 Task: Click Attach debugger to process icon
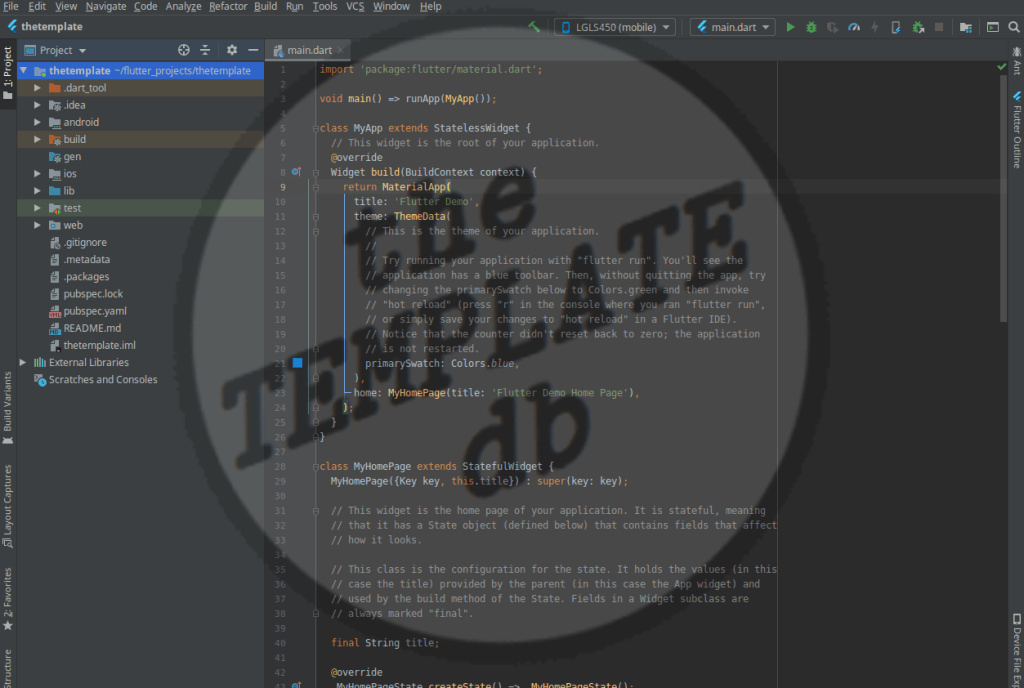pyautogui.click(x=917, y=27)
